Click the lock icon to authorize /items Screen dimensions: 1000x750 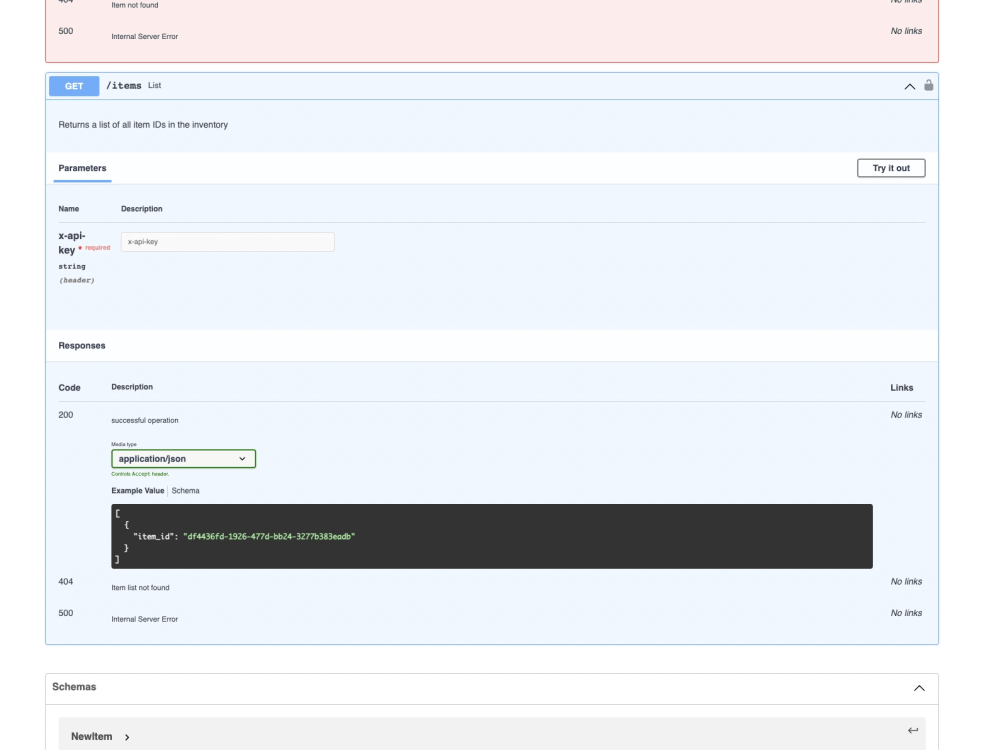point(928,86)
